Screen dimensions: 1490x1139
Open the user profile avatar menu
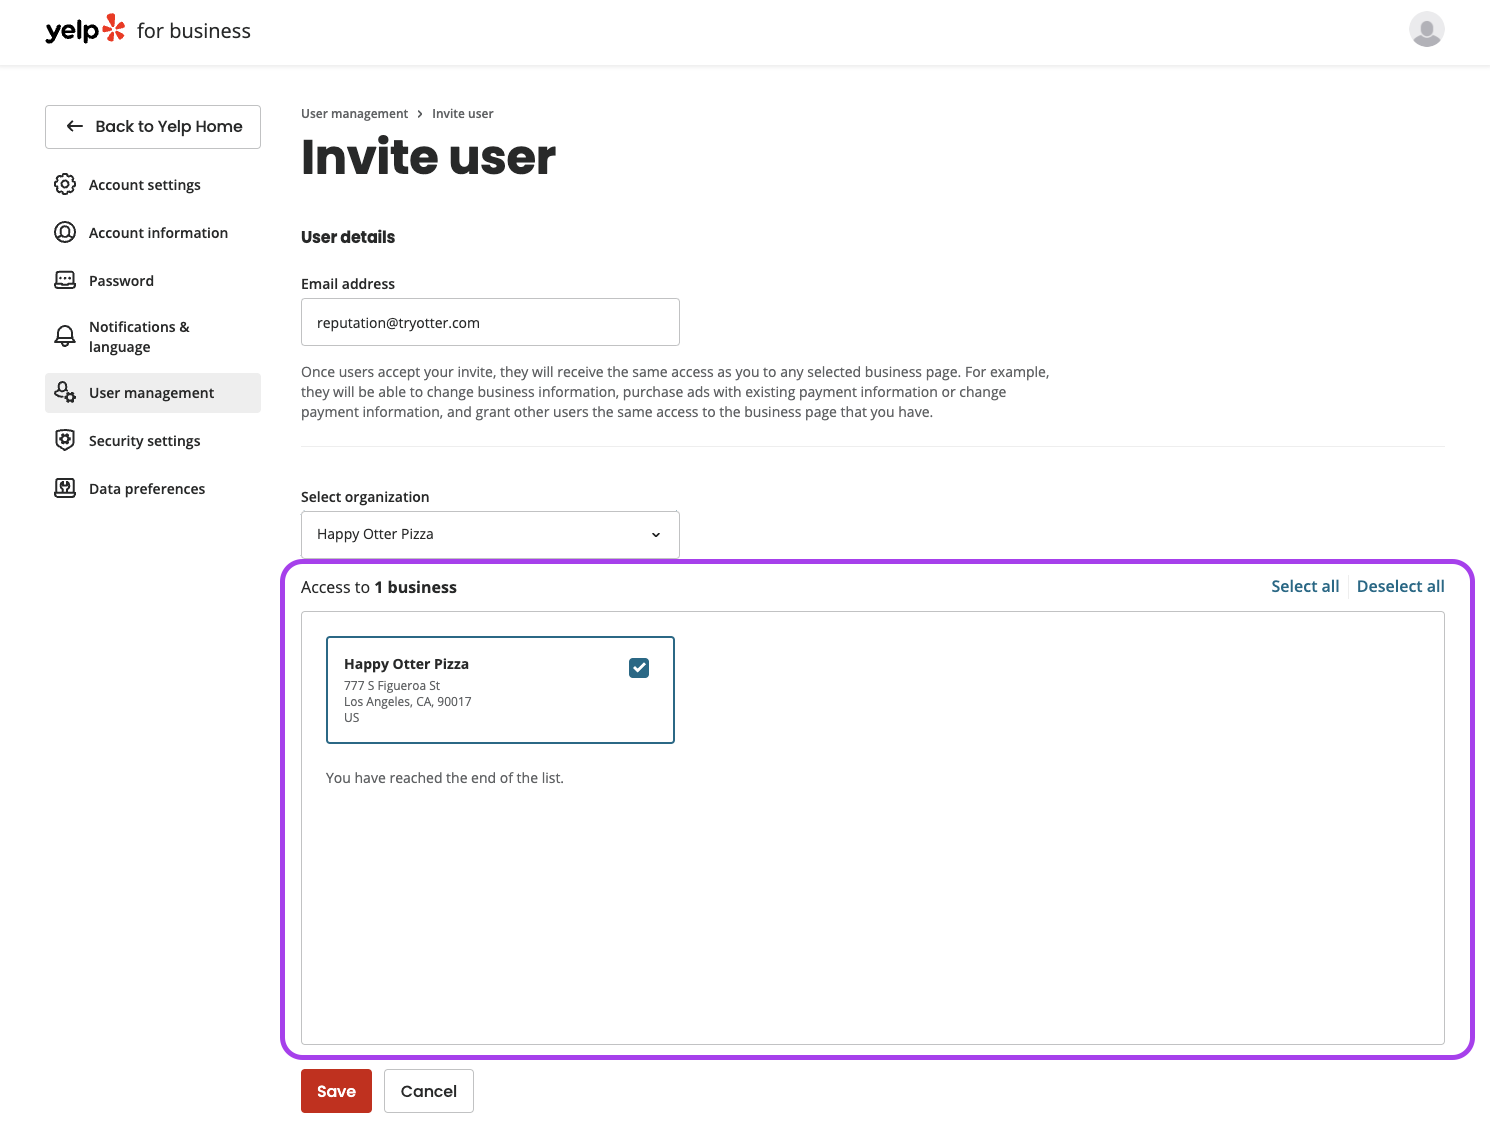1426,29
